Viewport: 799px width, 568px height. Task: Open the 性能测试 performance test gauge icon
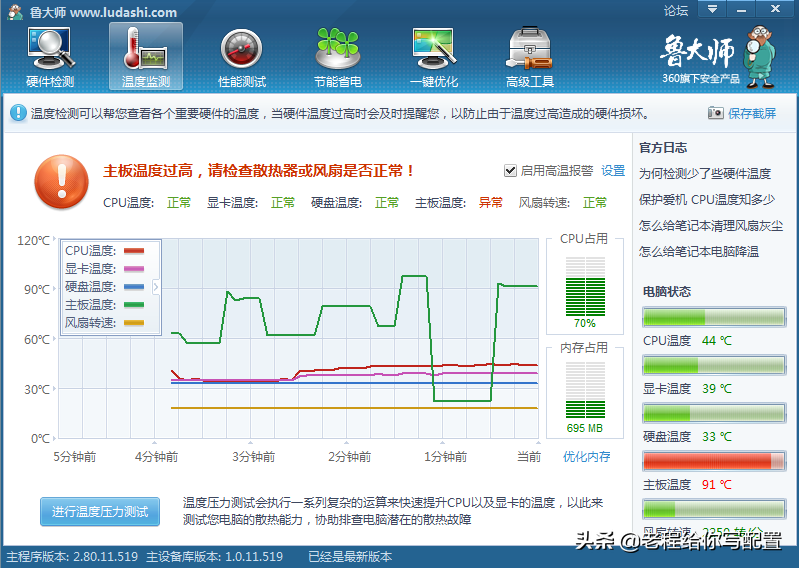click(242, 57)
